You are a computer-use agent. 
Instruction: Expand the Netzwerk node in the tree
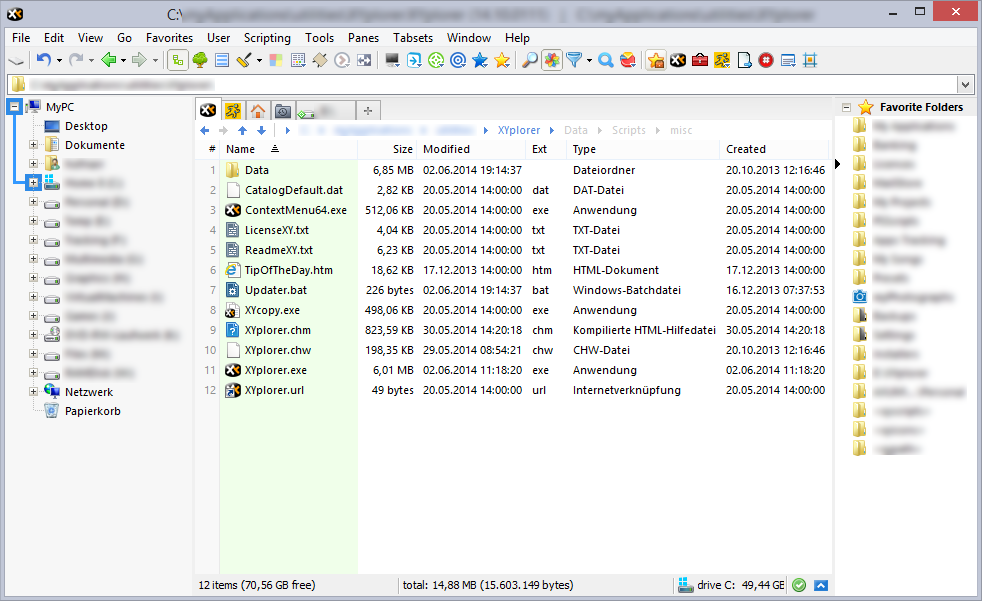pos(34,391)
